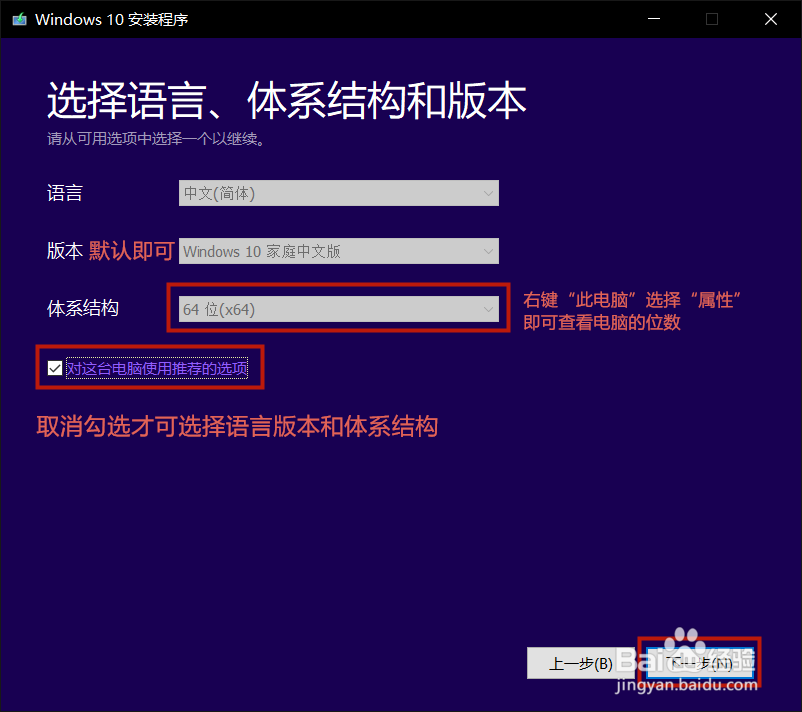Image resolution: width=802 pixels, height=712 pixels.
Task: Click the checkmark inside the recommended options checkbox
Action: click(x=55, y=367)
